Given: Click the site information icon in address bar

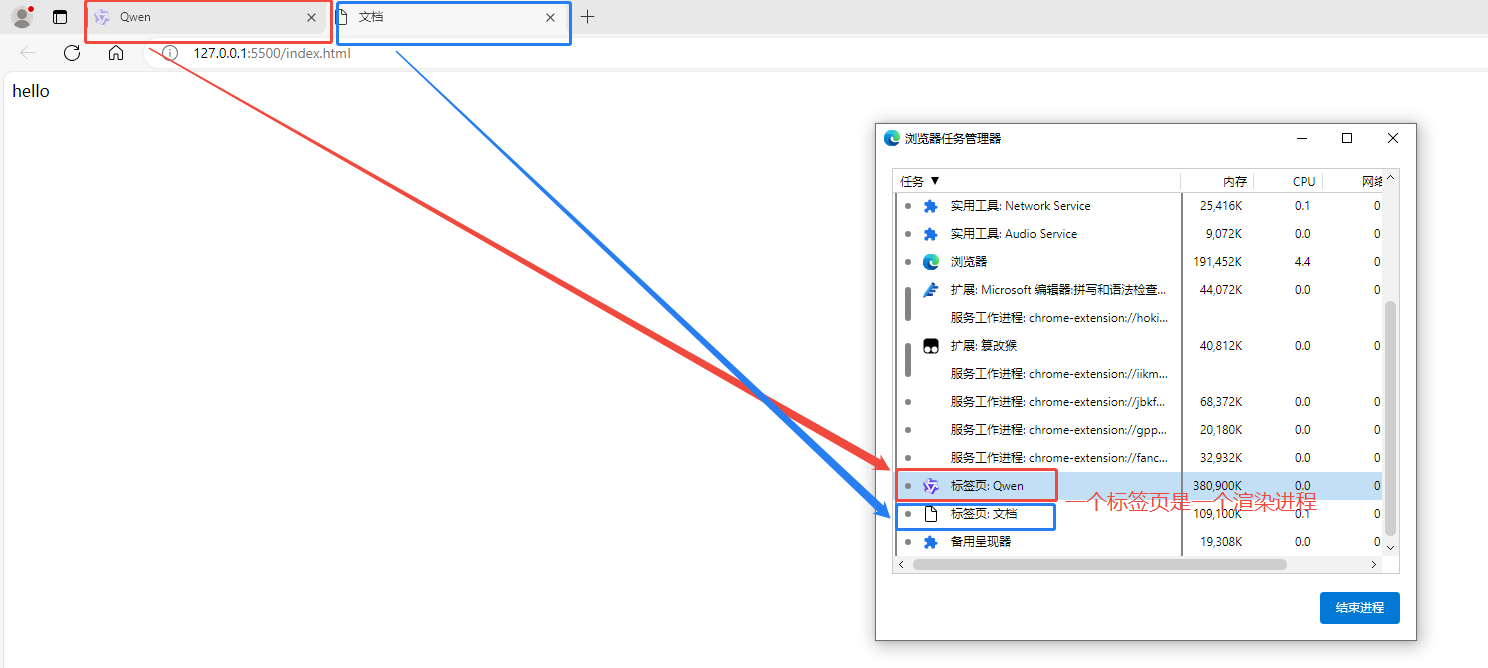Looking at the screenshot, I should click(x=170, y=53).
